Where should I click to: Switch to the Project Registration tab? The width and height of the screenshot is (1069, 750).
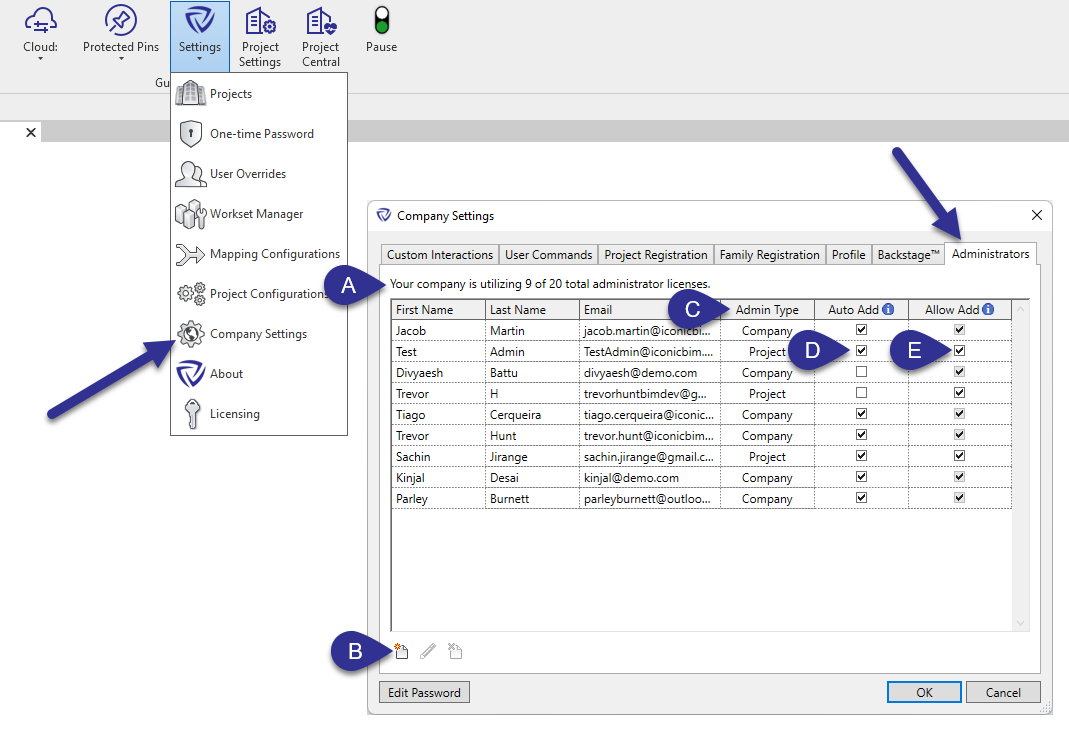pyautogui.click(x=656, y=255)
